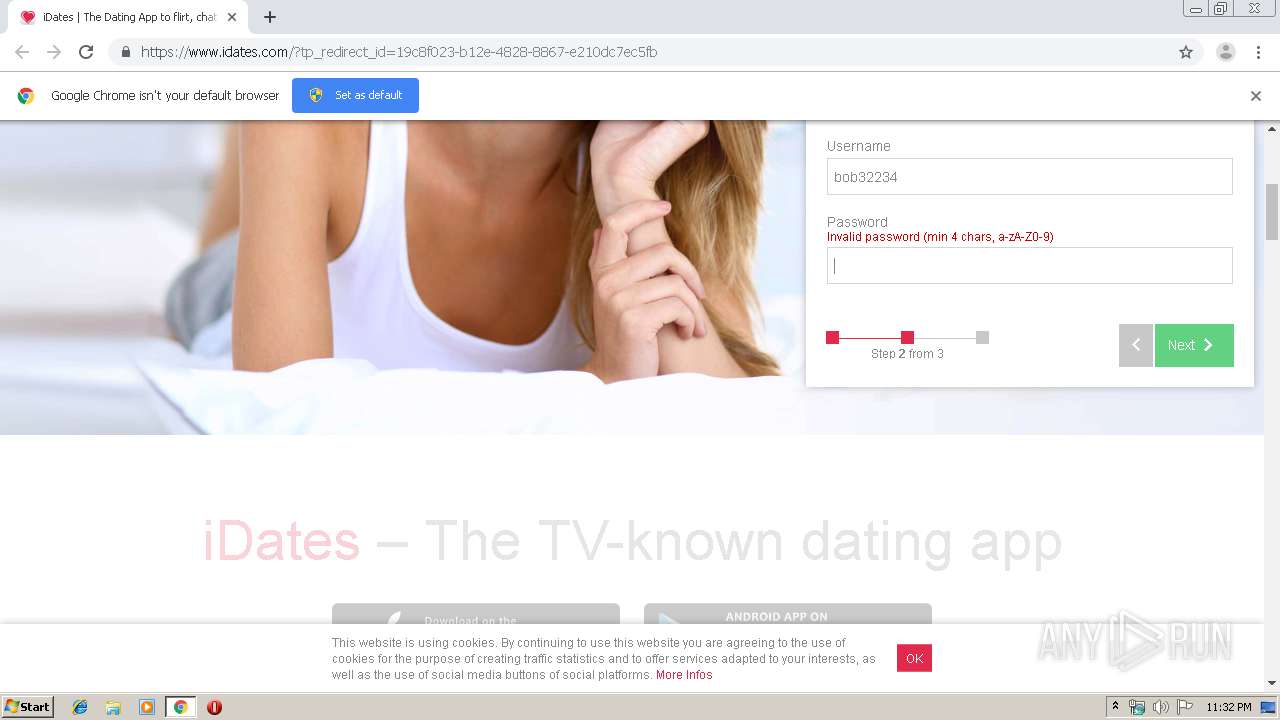
Task: Click the Android app download badge
Action: (x=788, y=614)
